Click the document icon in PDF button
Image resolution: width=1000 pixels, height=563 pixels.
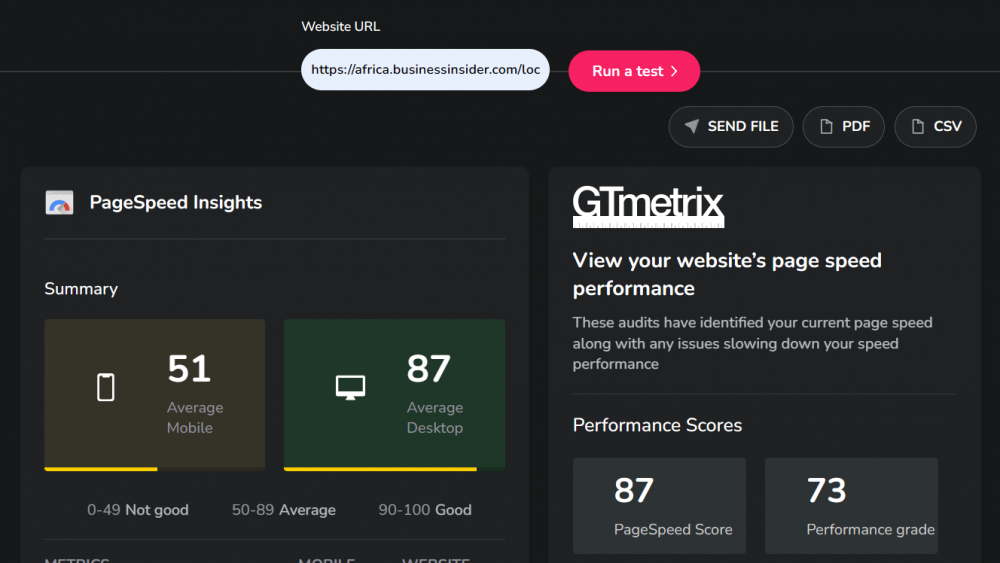click(x=826, y=126)
